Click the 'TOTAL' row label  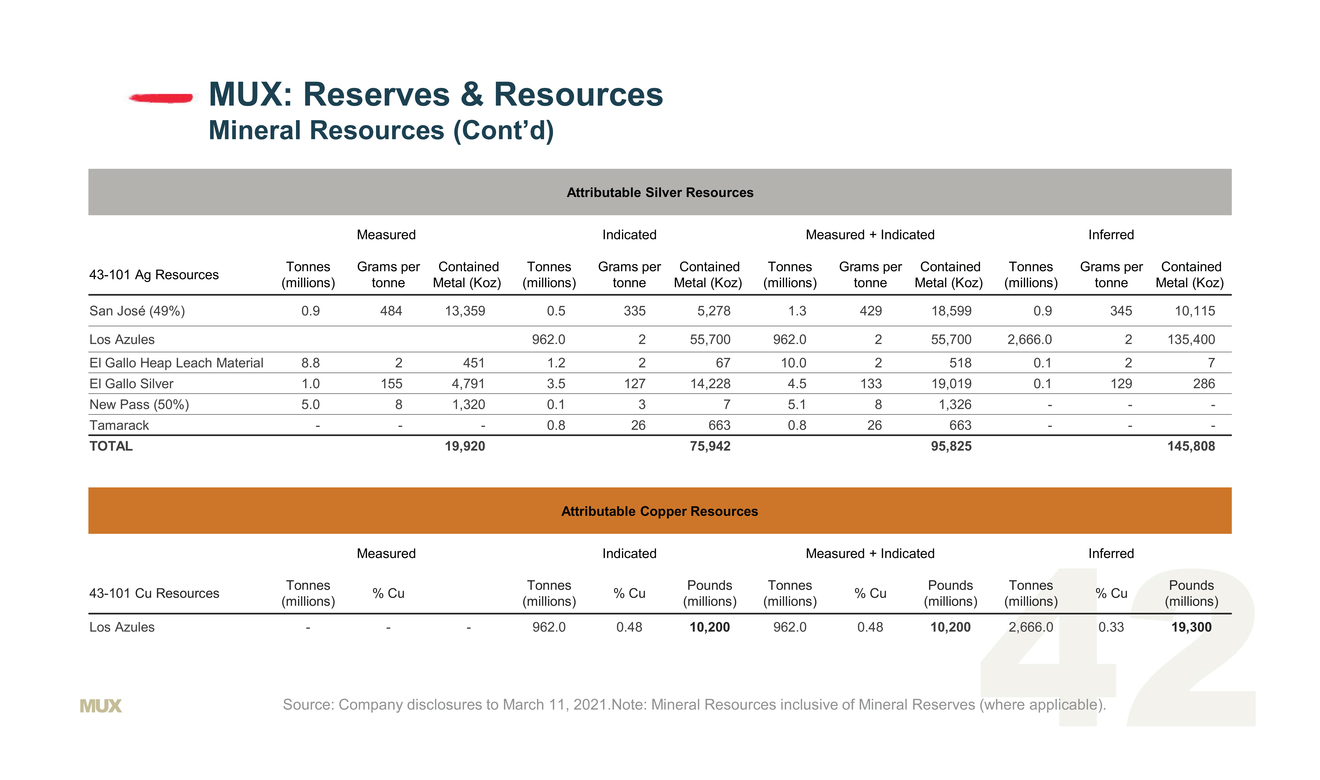click(110, 447)
